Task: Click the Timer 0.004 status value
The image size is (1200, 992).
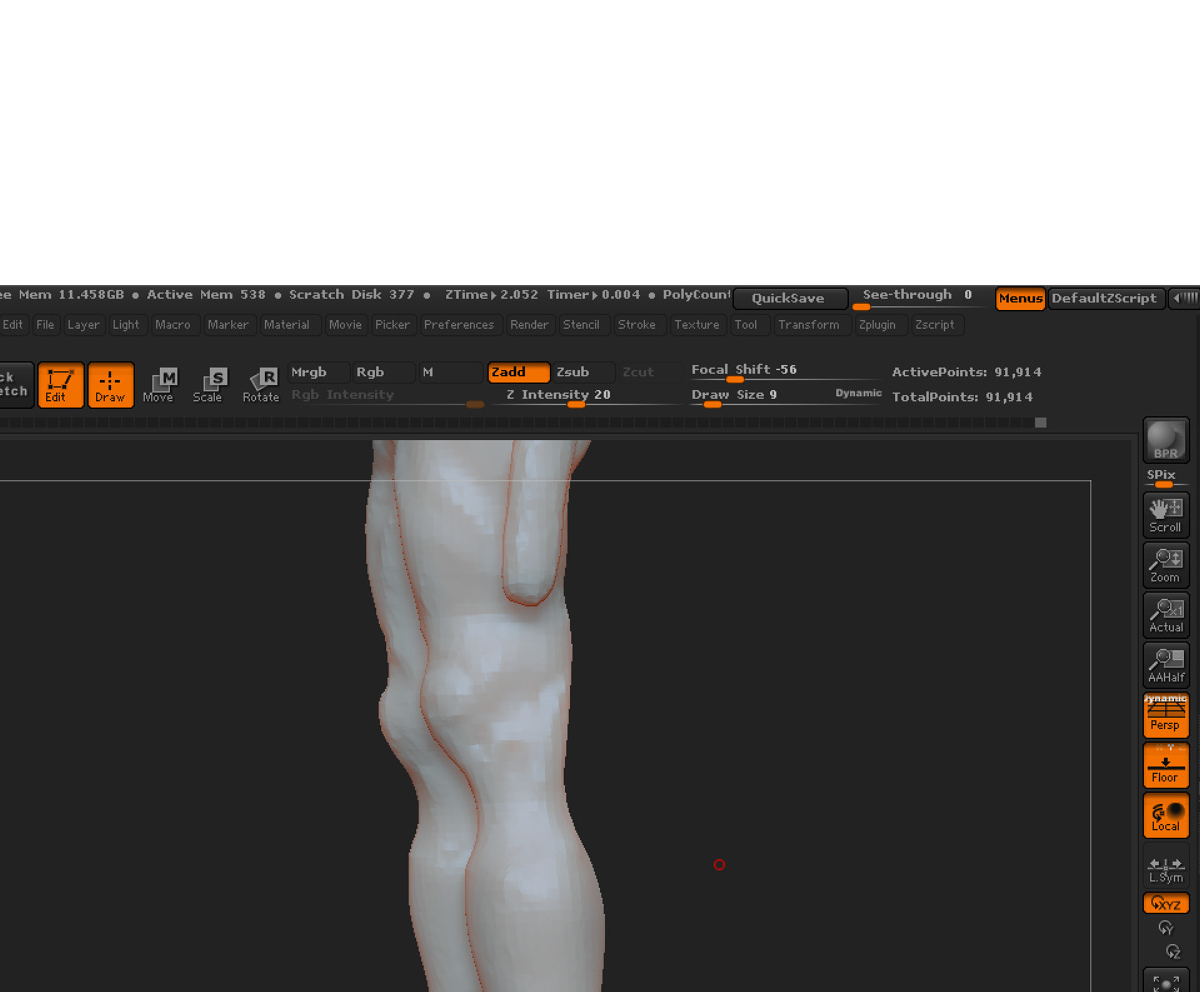Action: (593, 295)
